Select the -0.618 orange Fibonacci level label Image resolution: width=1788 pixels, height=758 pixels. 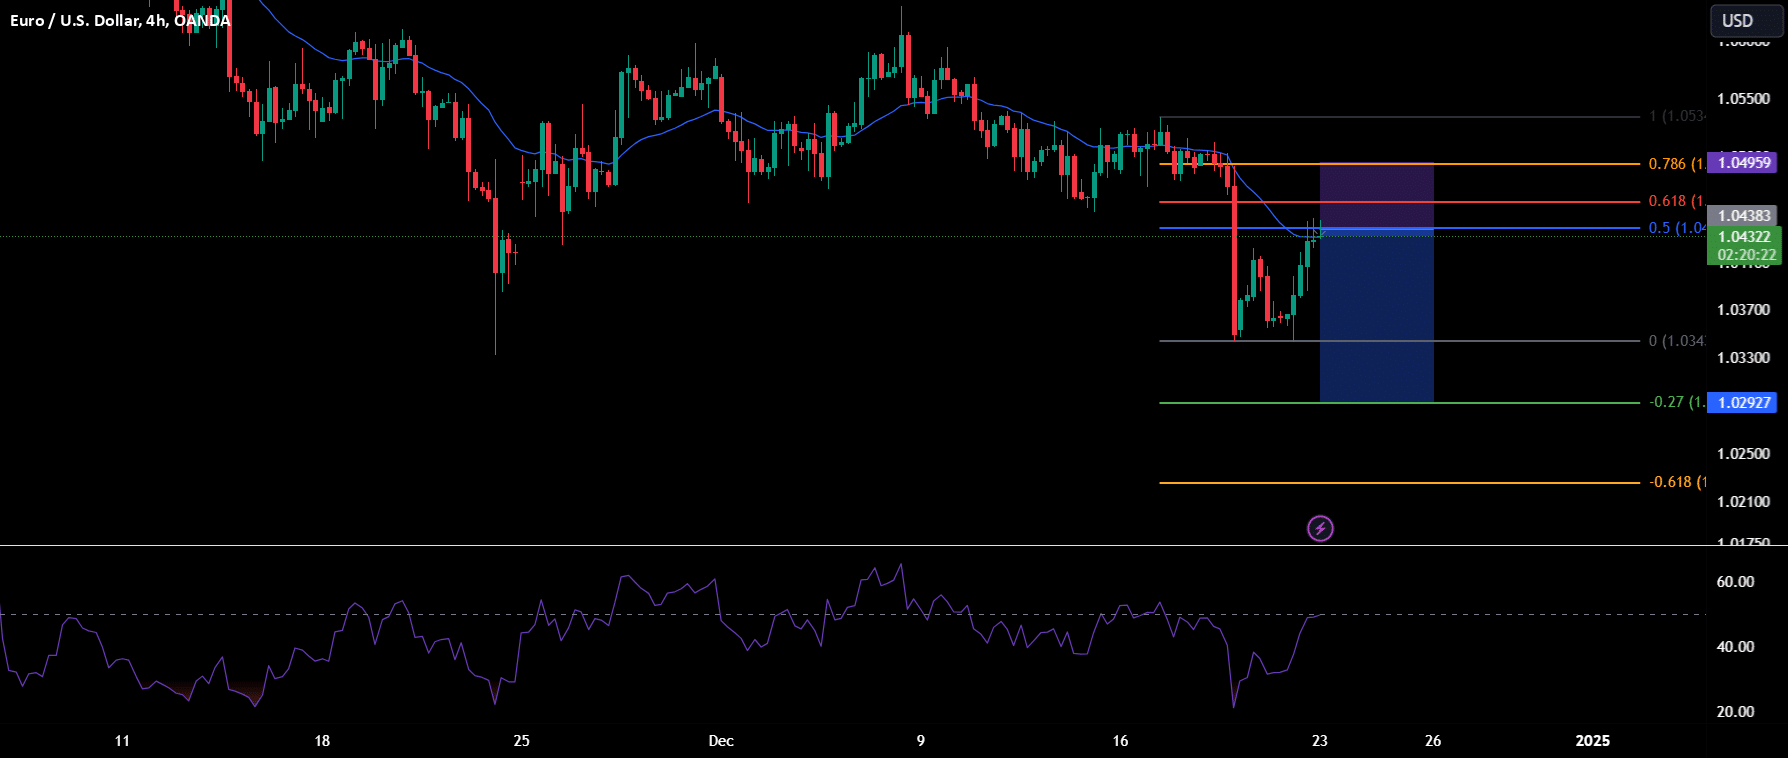1677,482
